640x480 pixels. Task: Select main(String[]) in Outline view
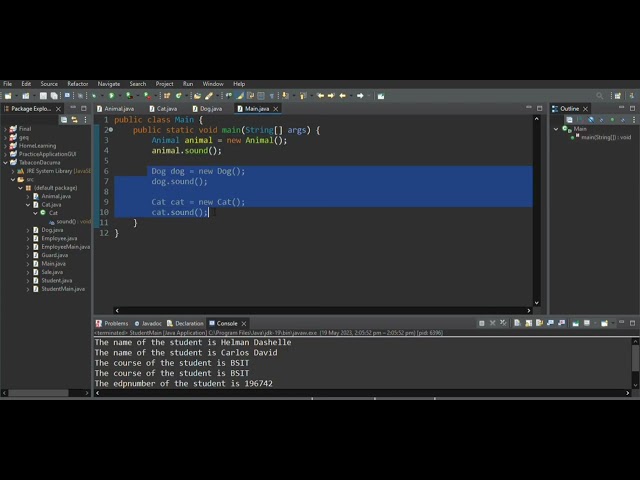[x=606, y=137]
